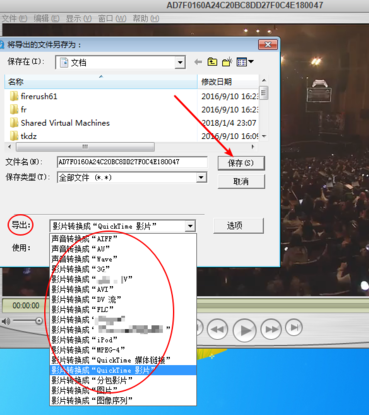Choose 影片转换成 "图片" export option
369x415 pixels.
pyautogui.click(x=123, y=390)
